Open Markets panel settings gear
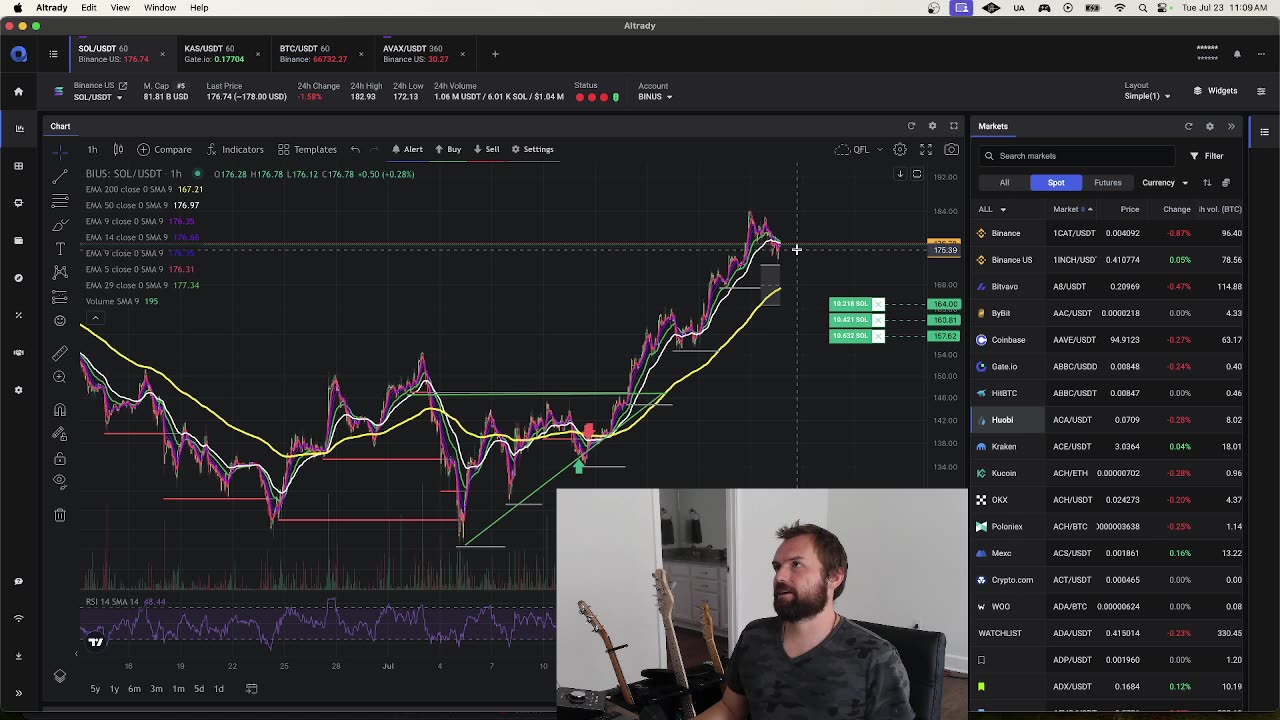1280x720 pixels. click(x=1209, y=126)
